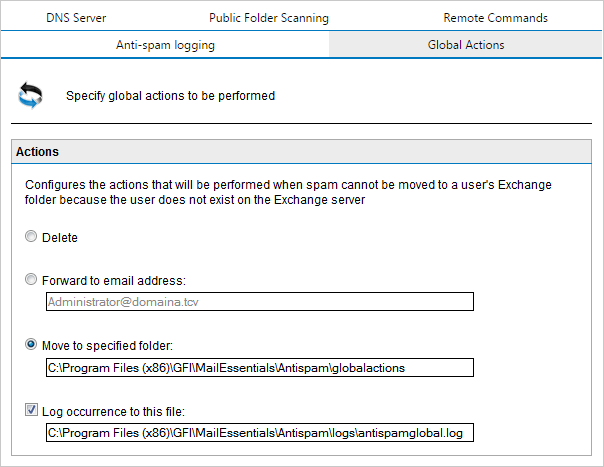The image size is (604, 467).
Task: Click into the Administrator@domaina.tcv email field
Action: click(x=260, y=301)
